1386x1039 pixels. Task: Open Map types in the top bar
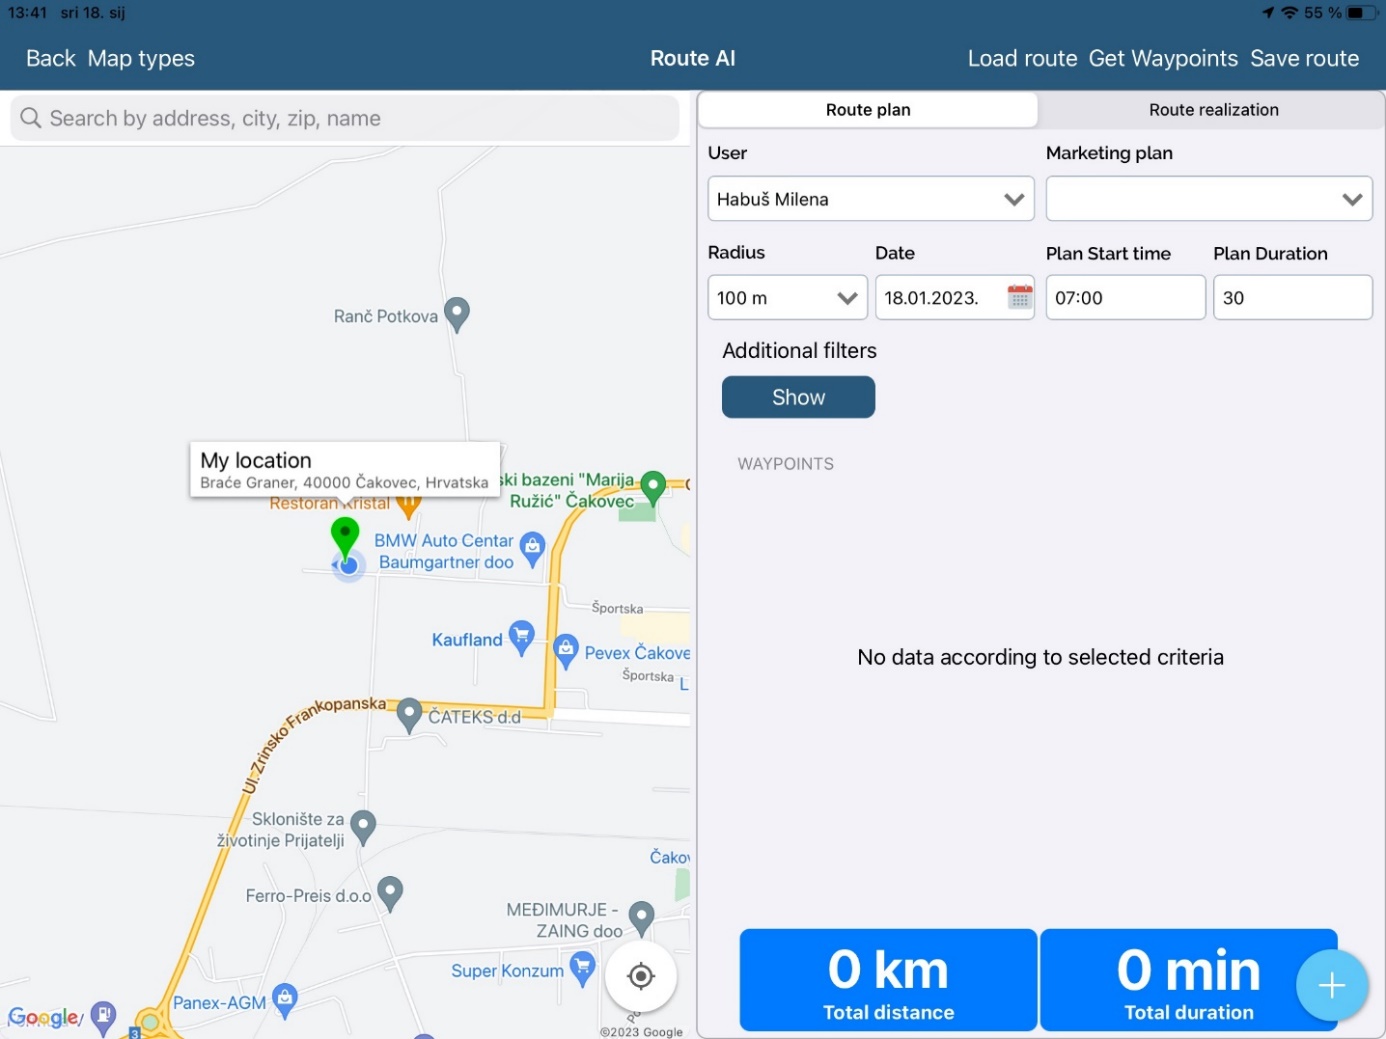(141, 59)
